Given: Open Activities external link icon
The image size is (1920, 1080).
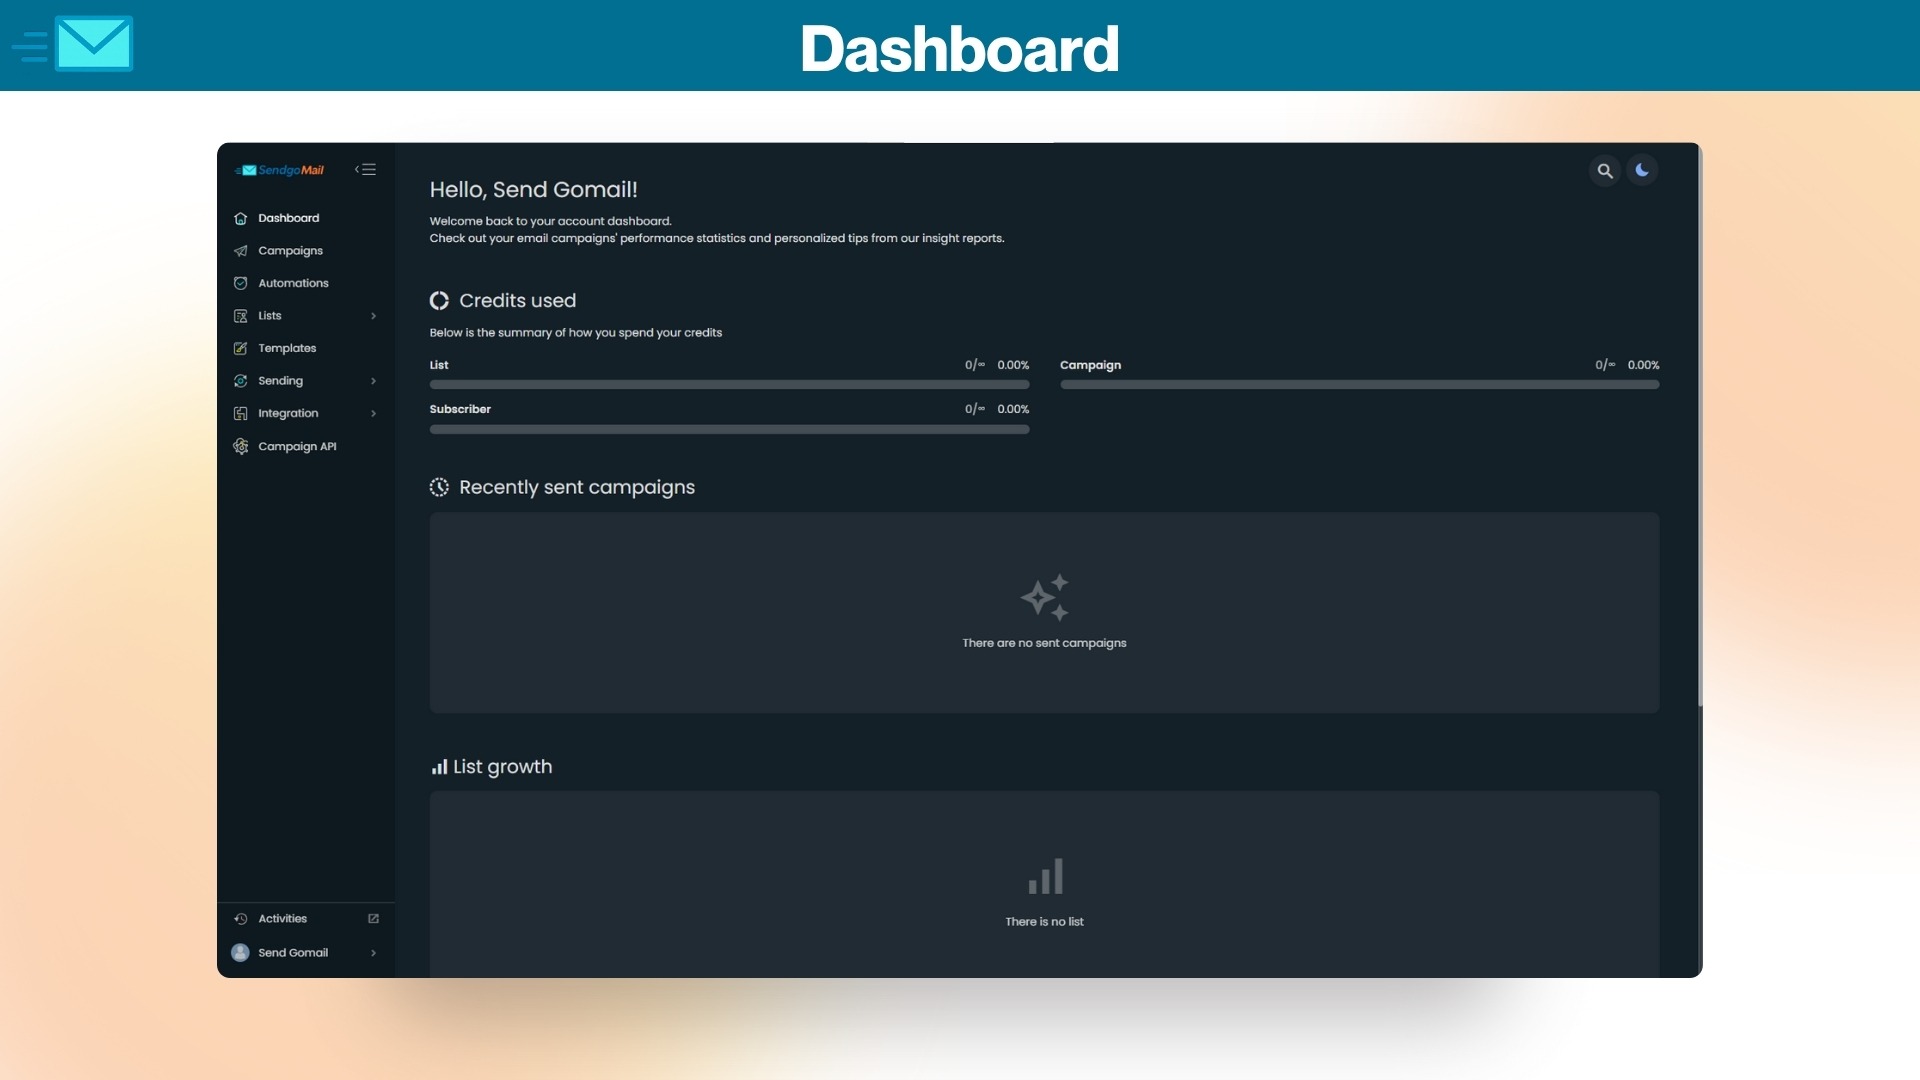Looking at the screenshot, I should tap(373, 919).
